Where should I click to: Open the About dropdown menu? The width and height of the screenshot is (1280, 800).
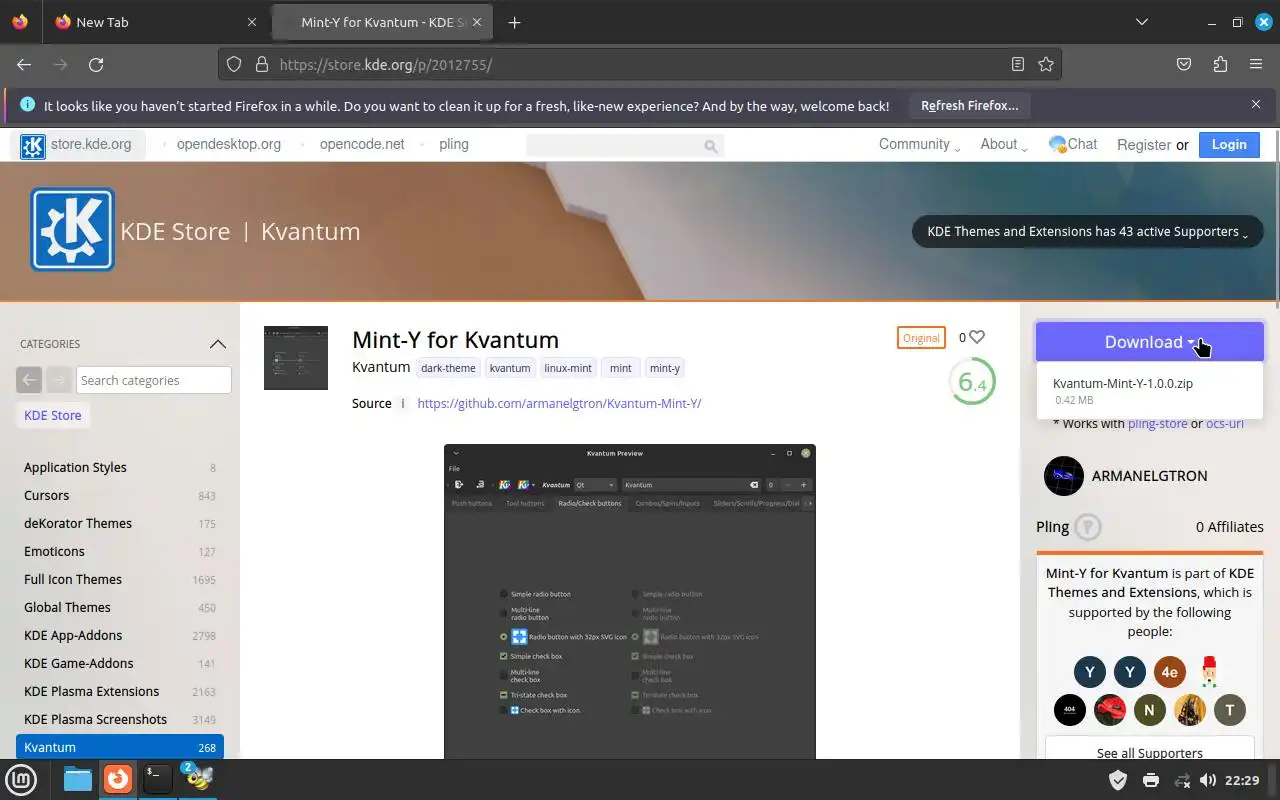tap(1003, 144)
